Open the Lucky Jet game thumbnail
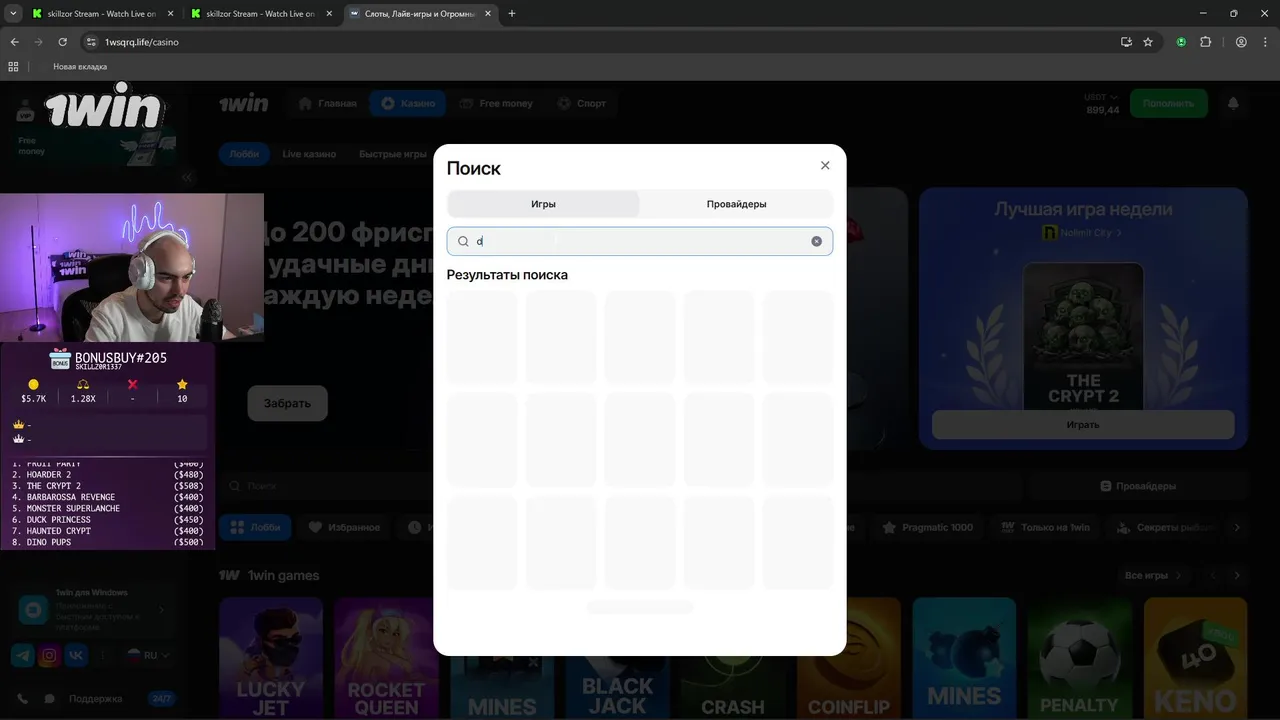Viewport: 1280px width, 720px height. [x=271, y=658]
